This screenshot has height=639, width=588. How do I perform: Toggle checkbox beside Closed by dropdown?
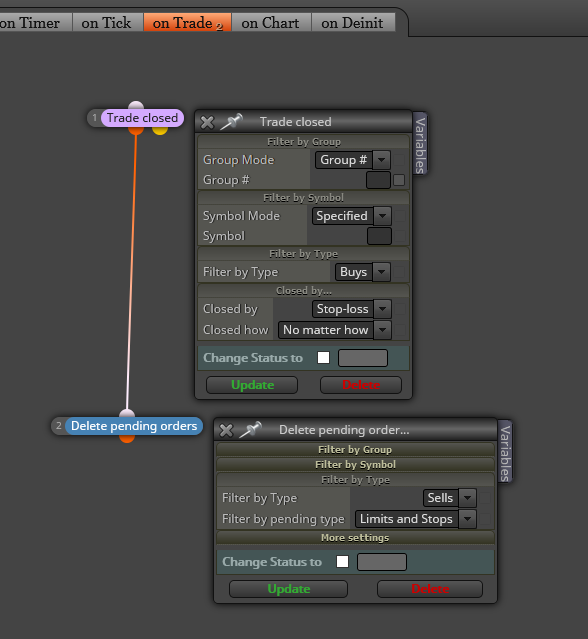tap(400, 309)
